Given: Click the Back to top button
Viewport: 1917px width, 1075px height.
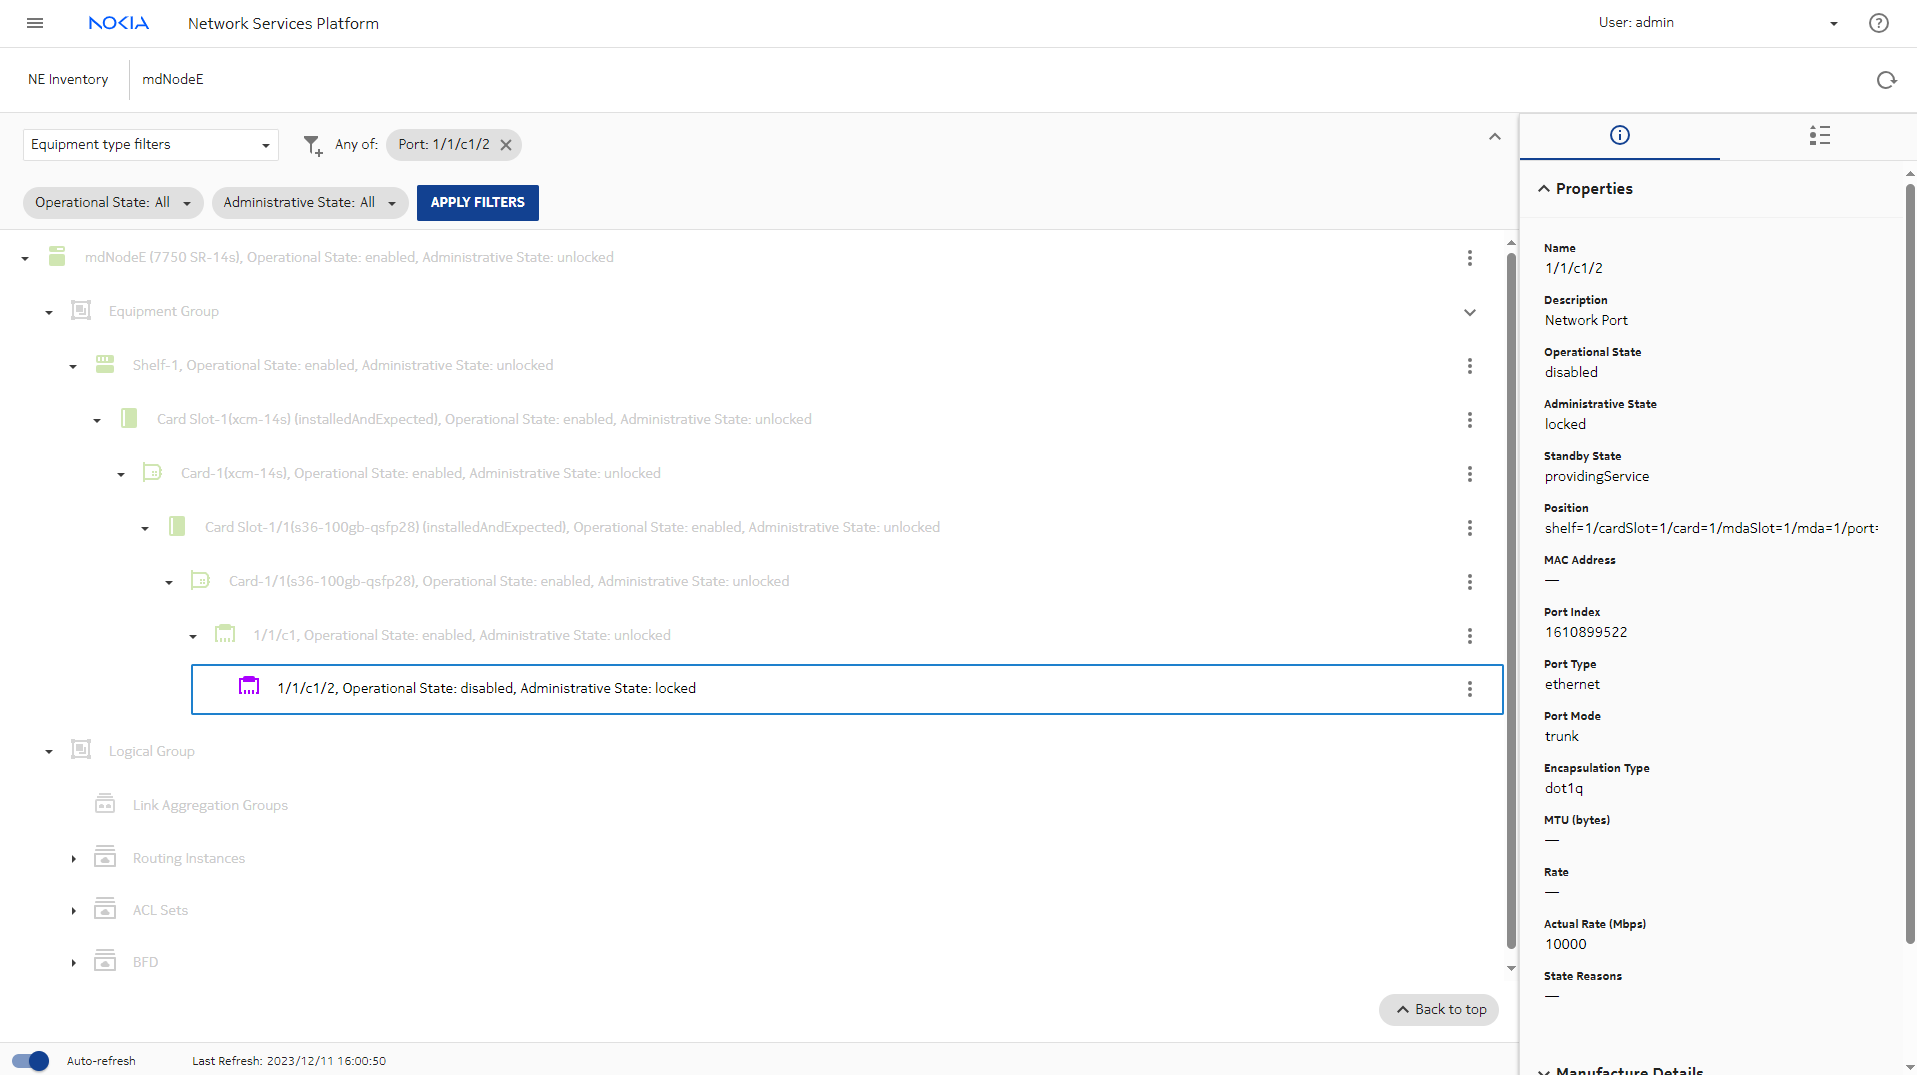Looking at the screenshot, I should coord(1438,1010).
